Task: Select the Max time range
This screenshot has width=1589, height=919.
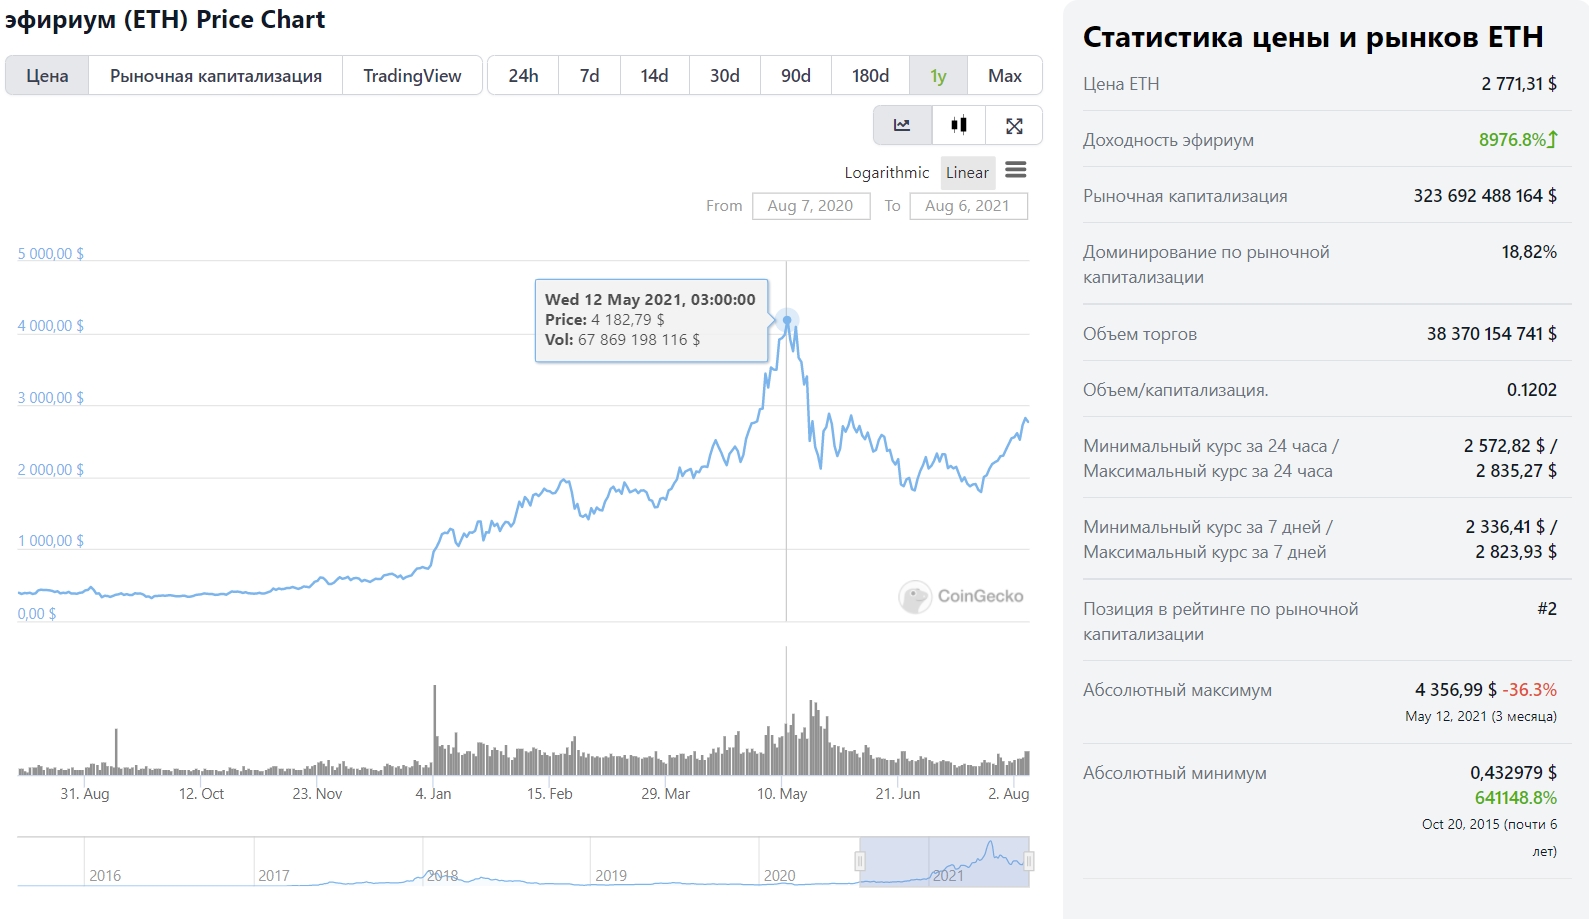Action: point(1005,76)
